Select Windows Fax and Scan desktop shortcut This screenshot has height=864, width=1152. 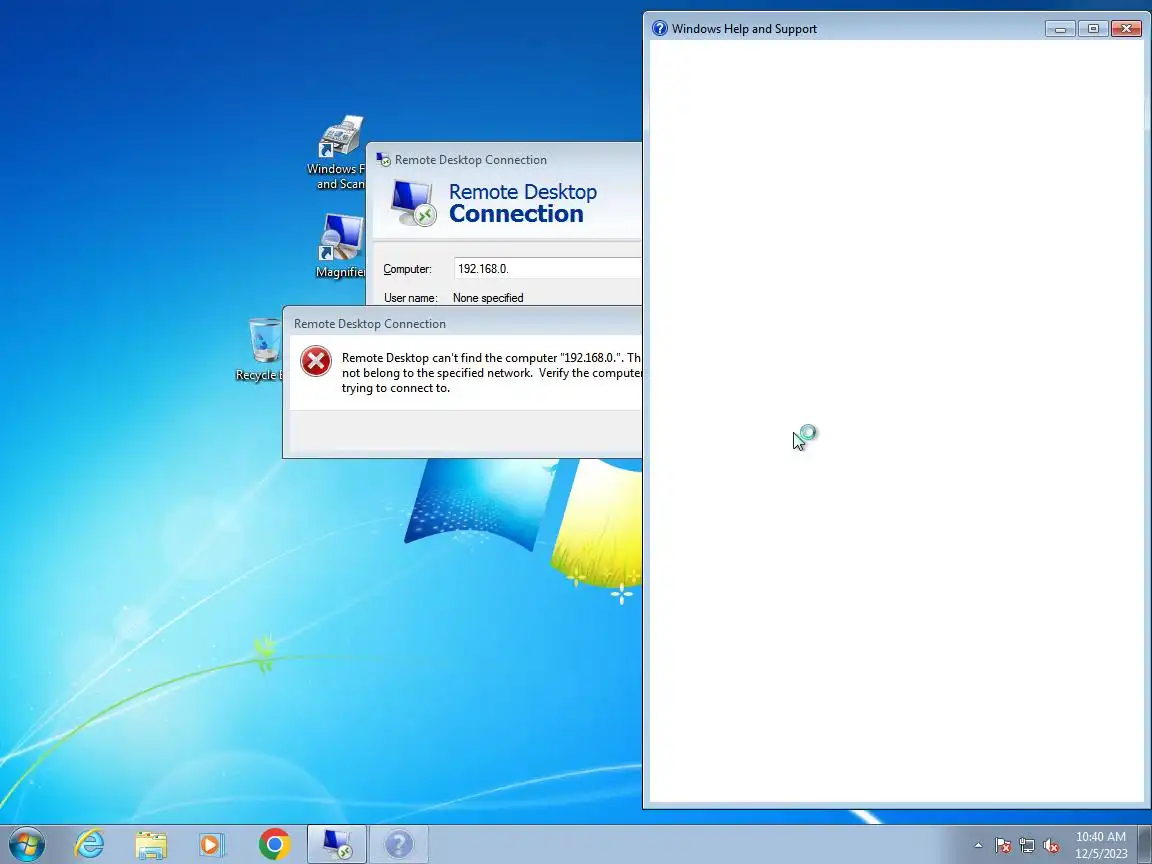tap(336, 153)
